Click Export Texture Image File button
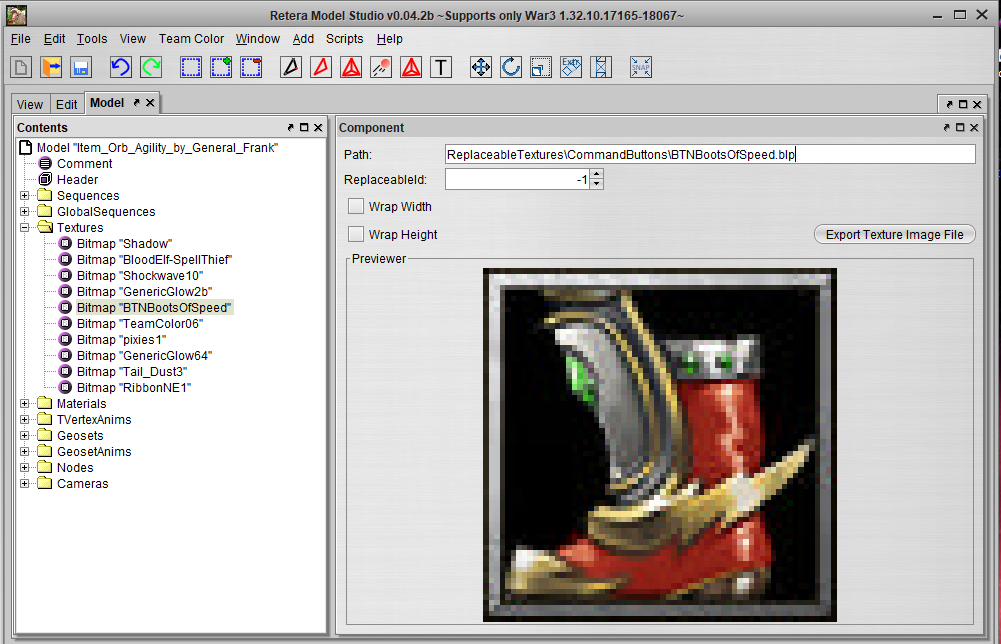The height and width of the screenshot is (644, 1001). [x=894, y=234]
